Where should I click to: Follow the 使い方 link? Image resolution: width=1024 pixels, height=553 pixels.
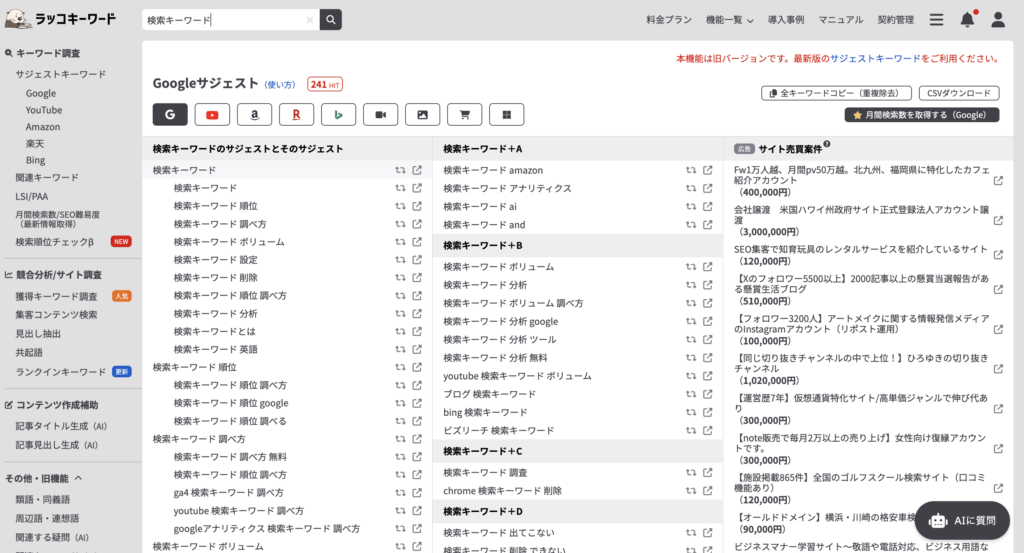point(280,85)
